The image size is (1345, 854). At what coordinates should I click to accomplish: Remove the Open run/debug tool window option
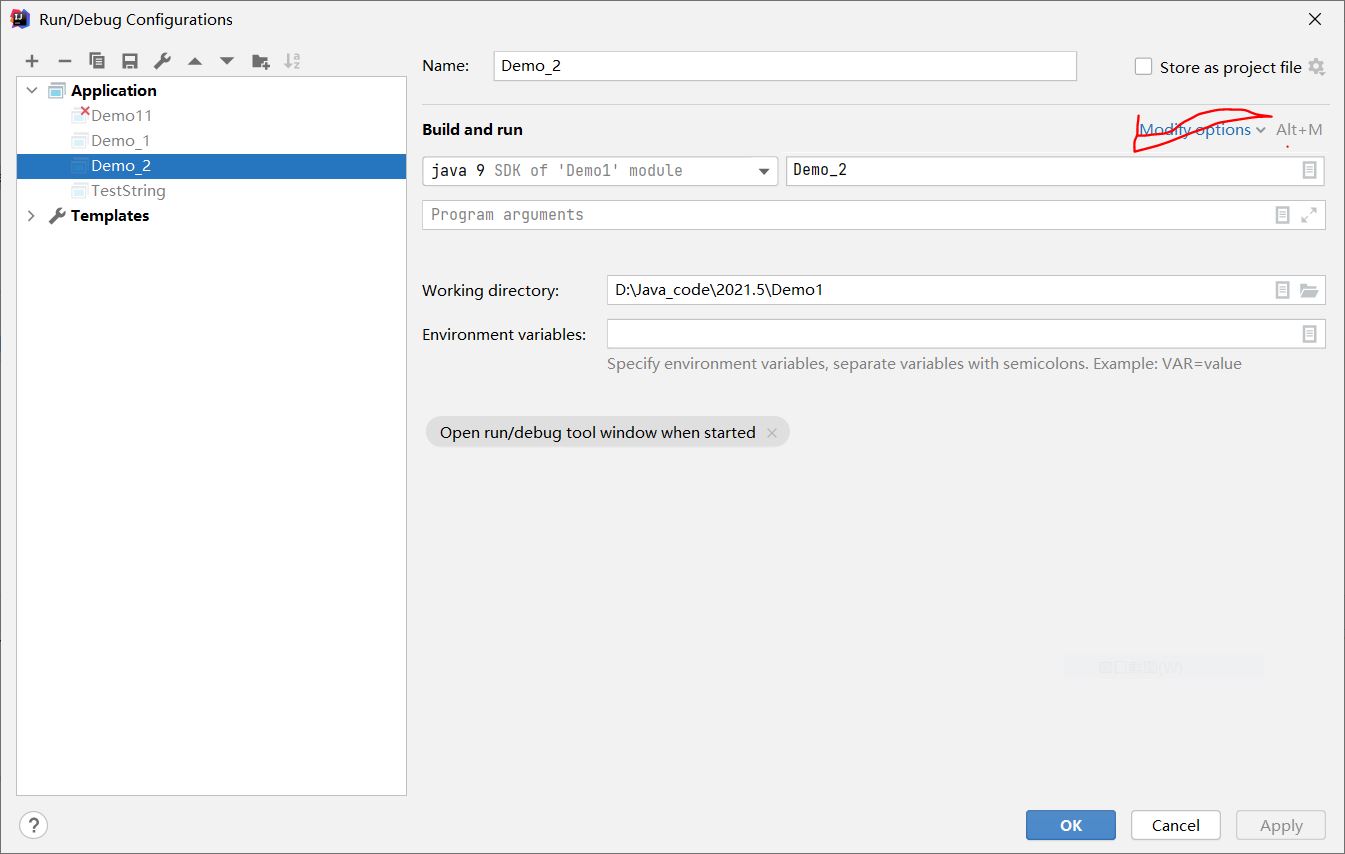point(772,432)
